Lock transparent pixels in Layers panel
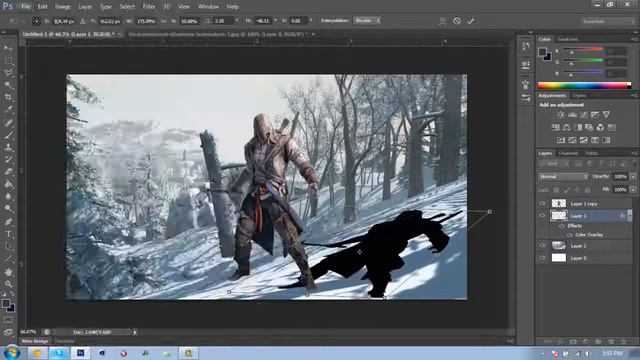640x360 pixels. [556, 190]
